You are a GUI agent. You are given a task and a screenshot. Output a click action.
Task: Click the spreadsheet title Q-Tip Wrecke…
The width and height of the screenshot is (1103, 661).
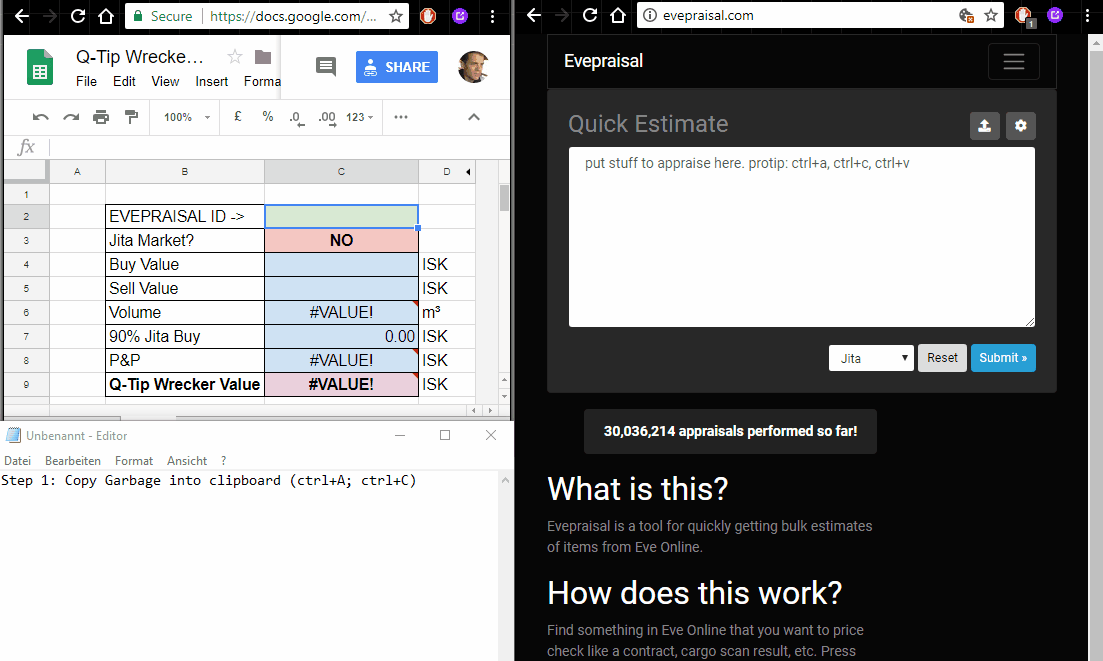139,56
